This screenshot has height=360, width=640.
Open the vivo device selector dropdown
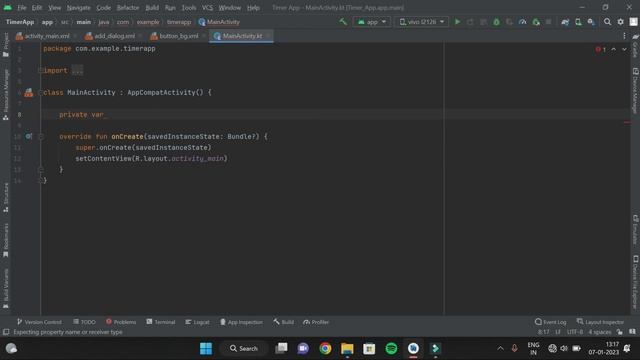point(422,22)
